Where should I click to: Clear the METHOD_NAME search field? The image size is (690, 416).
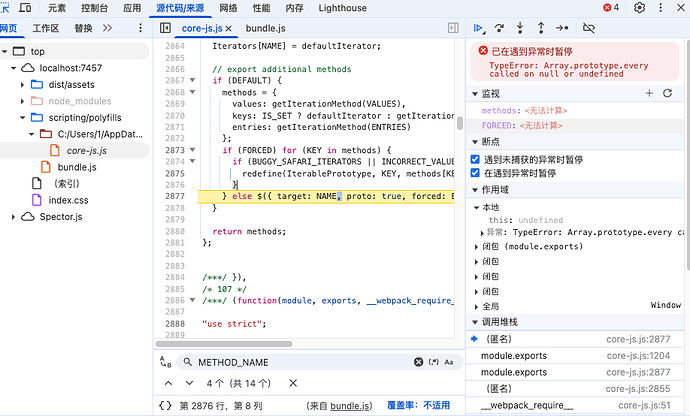tap(418, 362)
